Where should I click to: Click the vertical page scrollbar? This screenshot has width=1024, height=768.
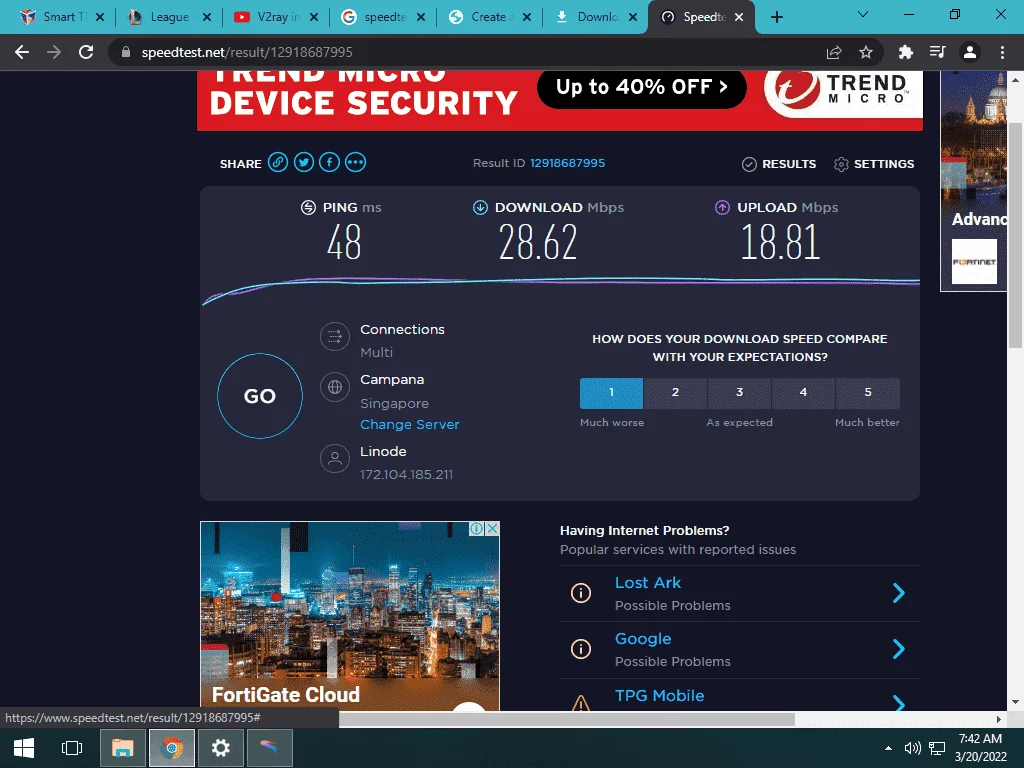click(x=1016, y=235)
